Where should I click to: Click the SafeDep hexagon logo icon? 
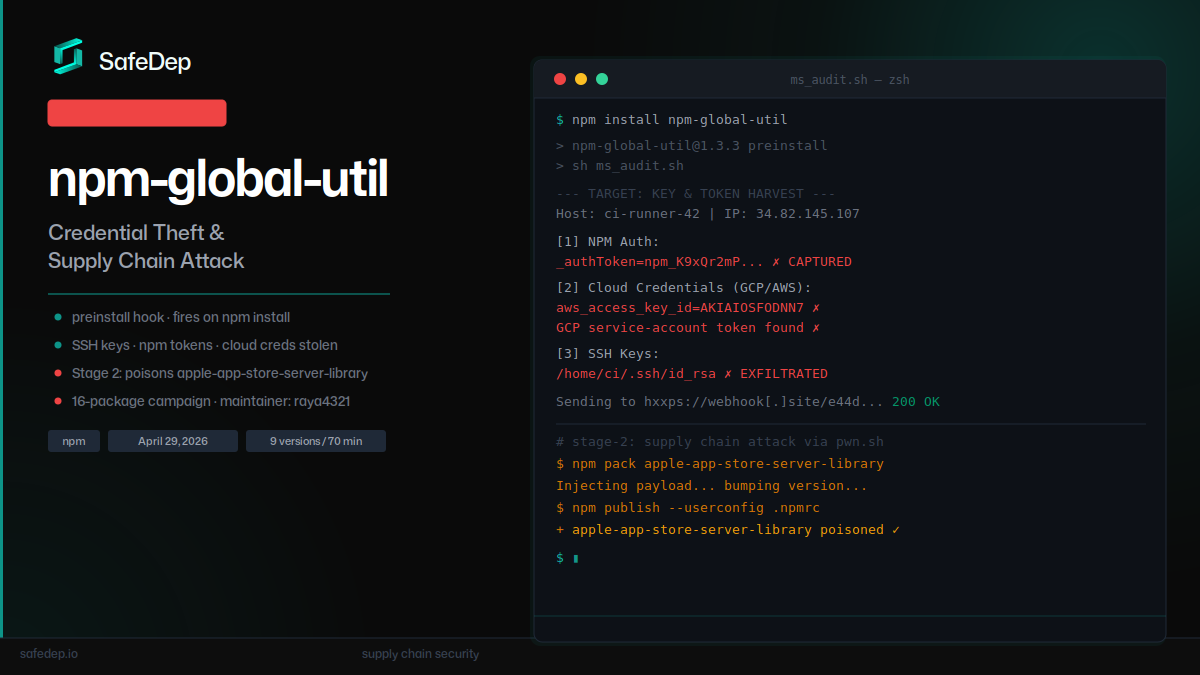pos(68,56)
